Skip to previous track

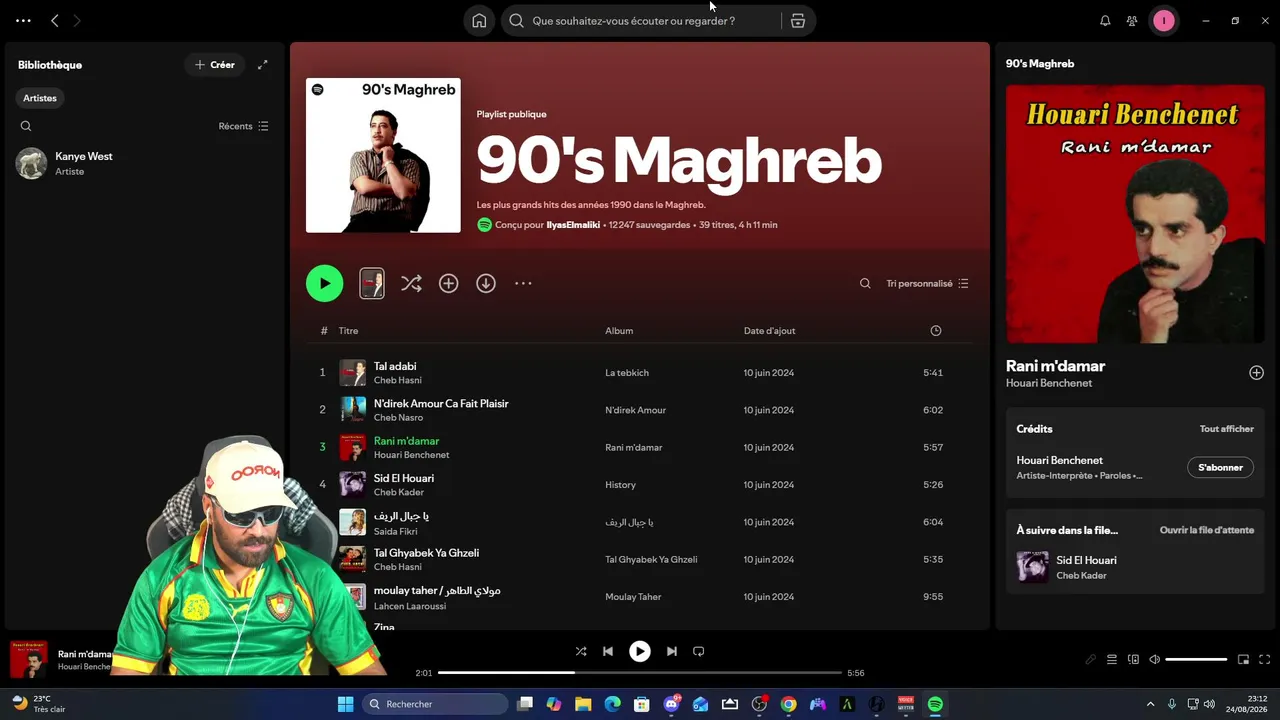[x=608, y=651]
